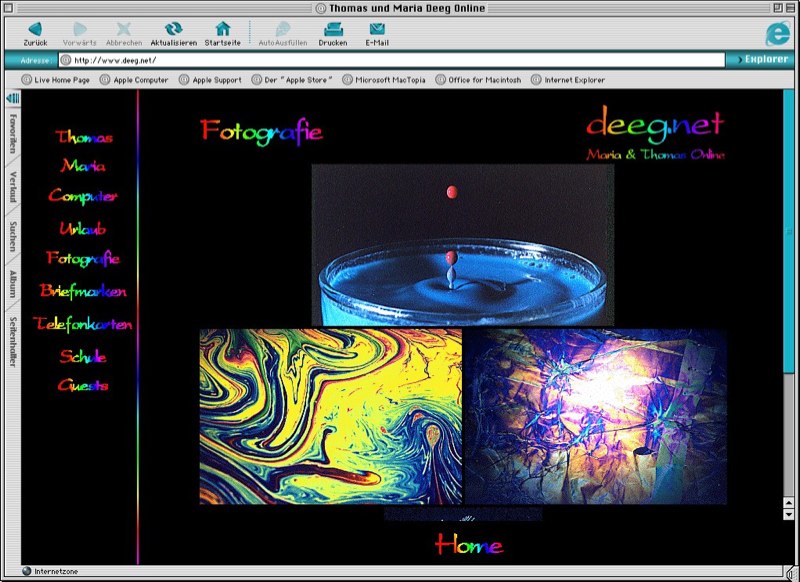This screenshot has width=800, height=582.
Task: Go to Startseite home icon
Action: coord(222,29)
